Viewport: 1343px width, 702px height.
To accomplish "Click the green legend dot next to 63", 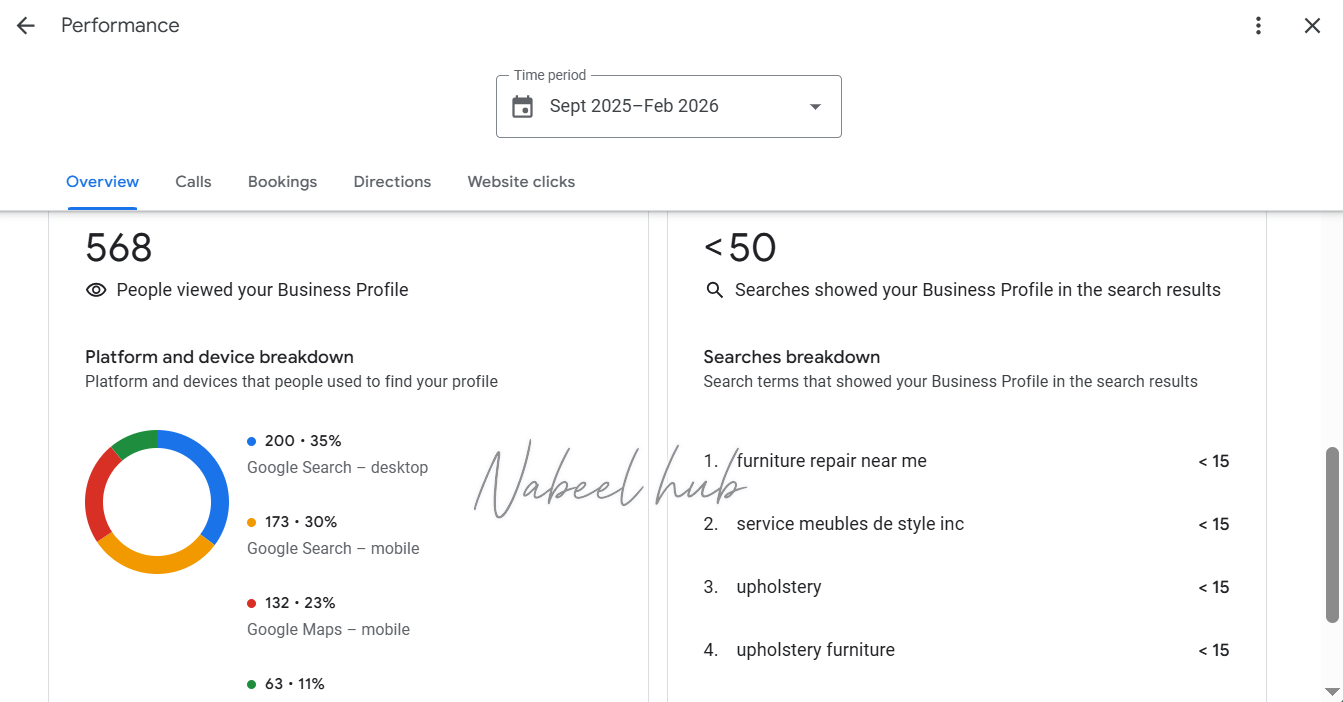I will coord(252,684).
